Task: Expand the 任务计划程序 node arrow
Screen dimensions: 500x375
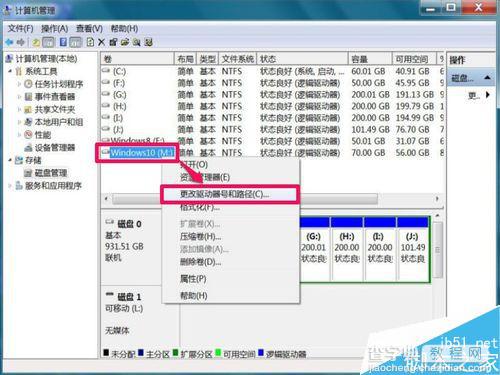Action: (x=19, y=84)
